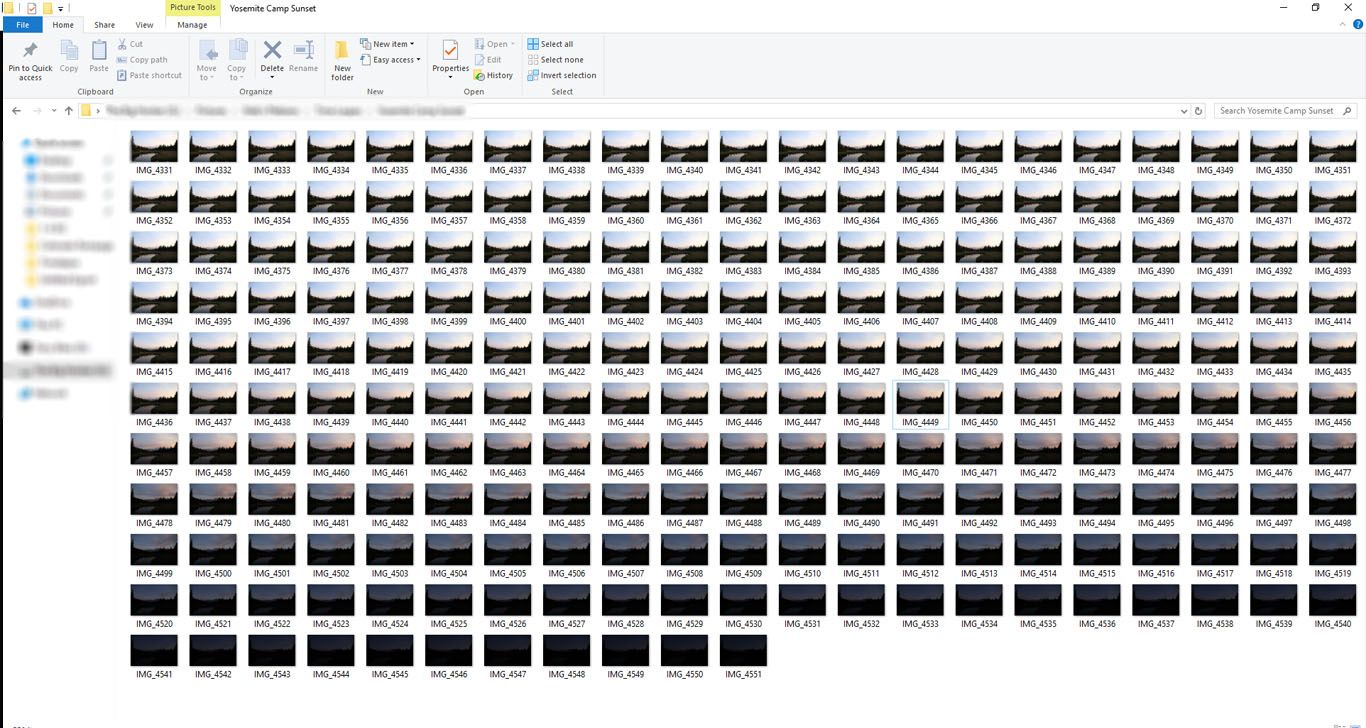Open the Manage tab under Picture Tools
Image resolution: width=1366 pixels, height=728 pixels.
[x=192, y=24]
